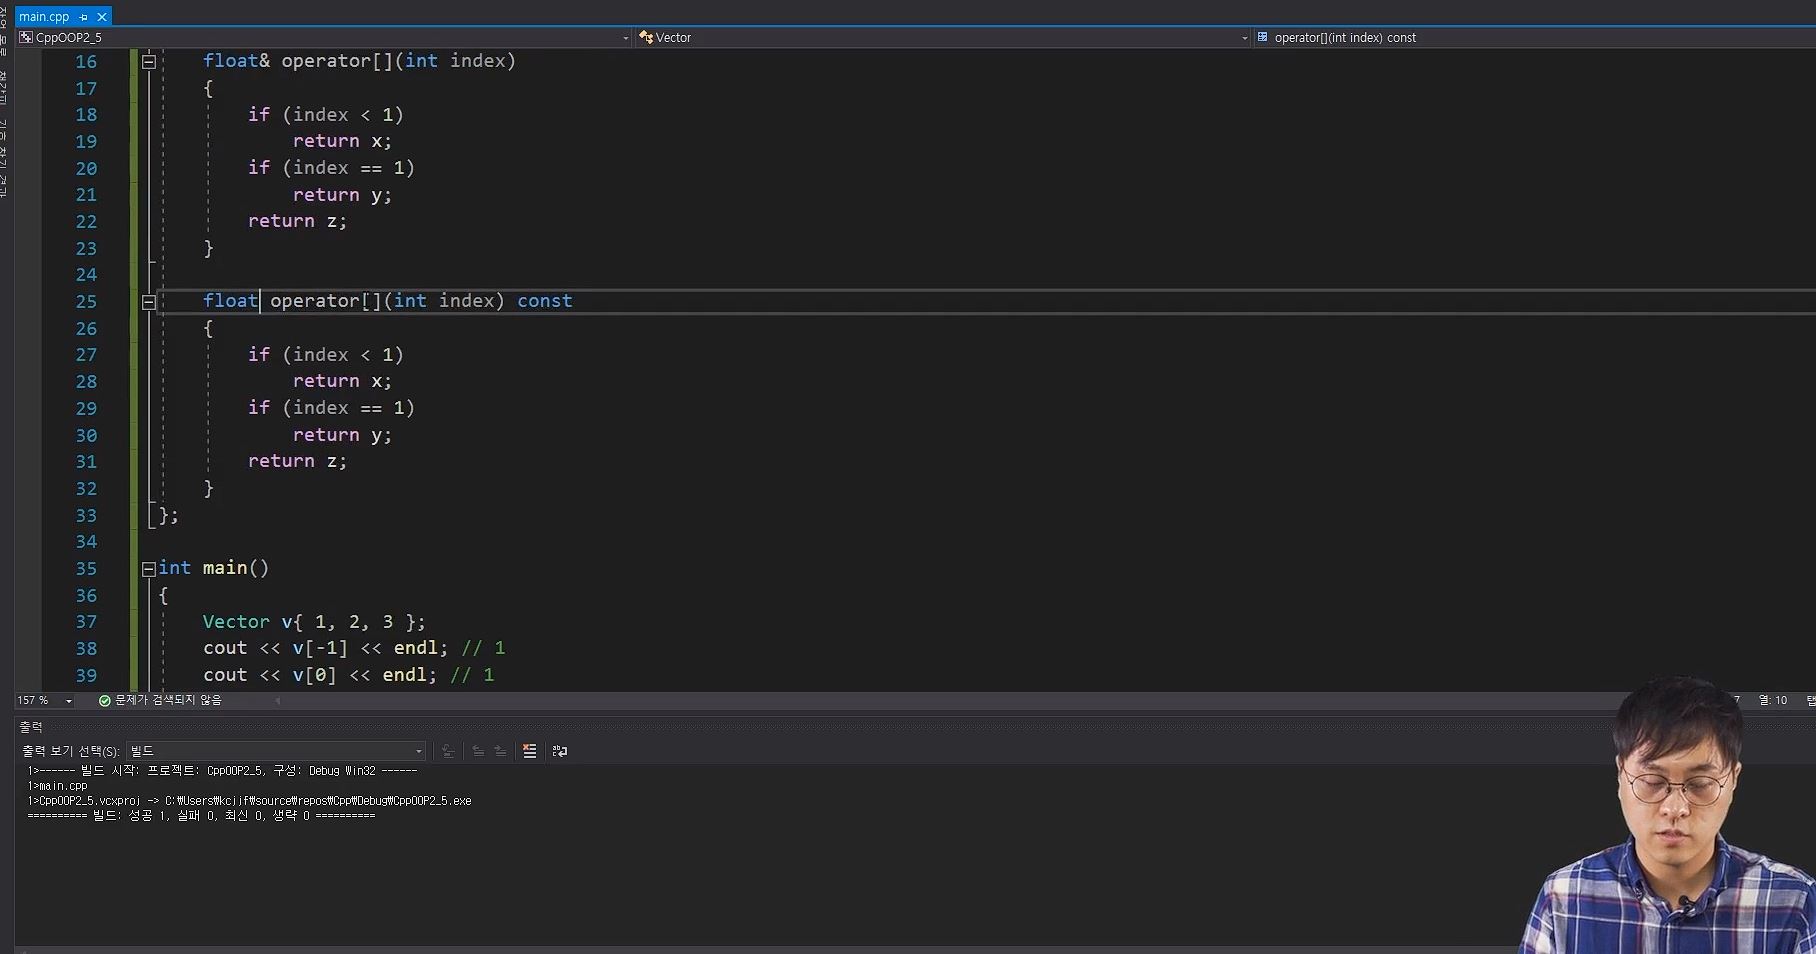The width and height of the screenshot is (1816, 954).
Task: Open the Vector class navigation dropdown
Action: point(1245,38)
